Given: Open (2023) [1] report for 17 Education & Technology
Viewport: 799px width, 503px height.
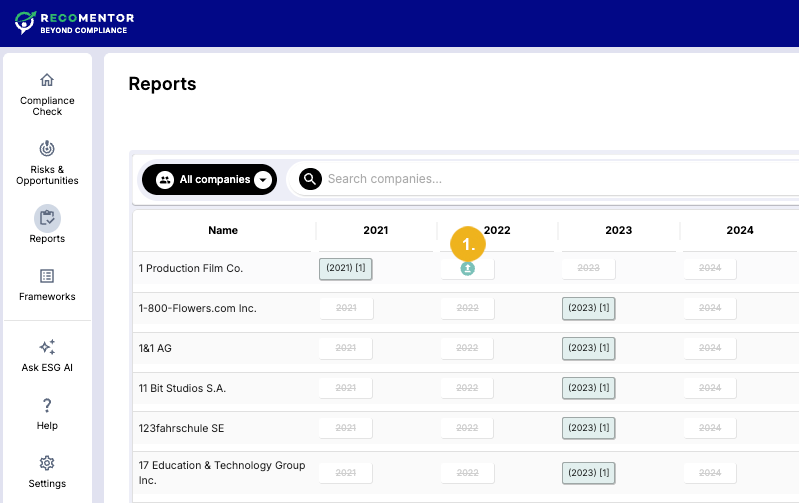Looking at the screenshot, I should tap(589, 473).
